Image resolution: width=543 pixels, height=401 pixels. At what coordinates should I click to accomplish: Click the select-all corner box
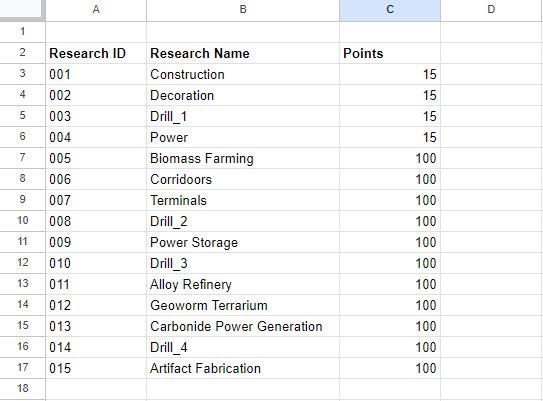click(x=22, y=10)
